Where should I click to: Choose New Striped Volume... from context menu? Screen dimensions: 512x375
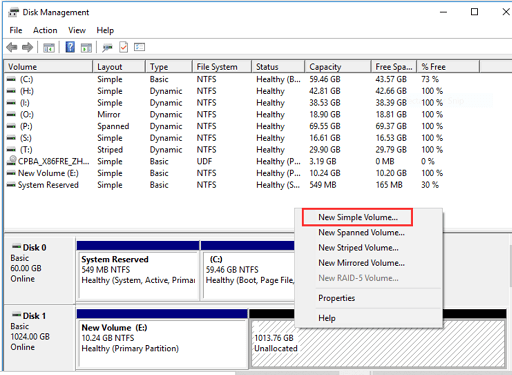coord(358,248)
